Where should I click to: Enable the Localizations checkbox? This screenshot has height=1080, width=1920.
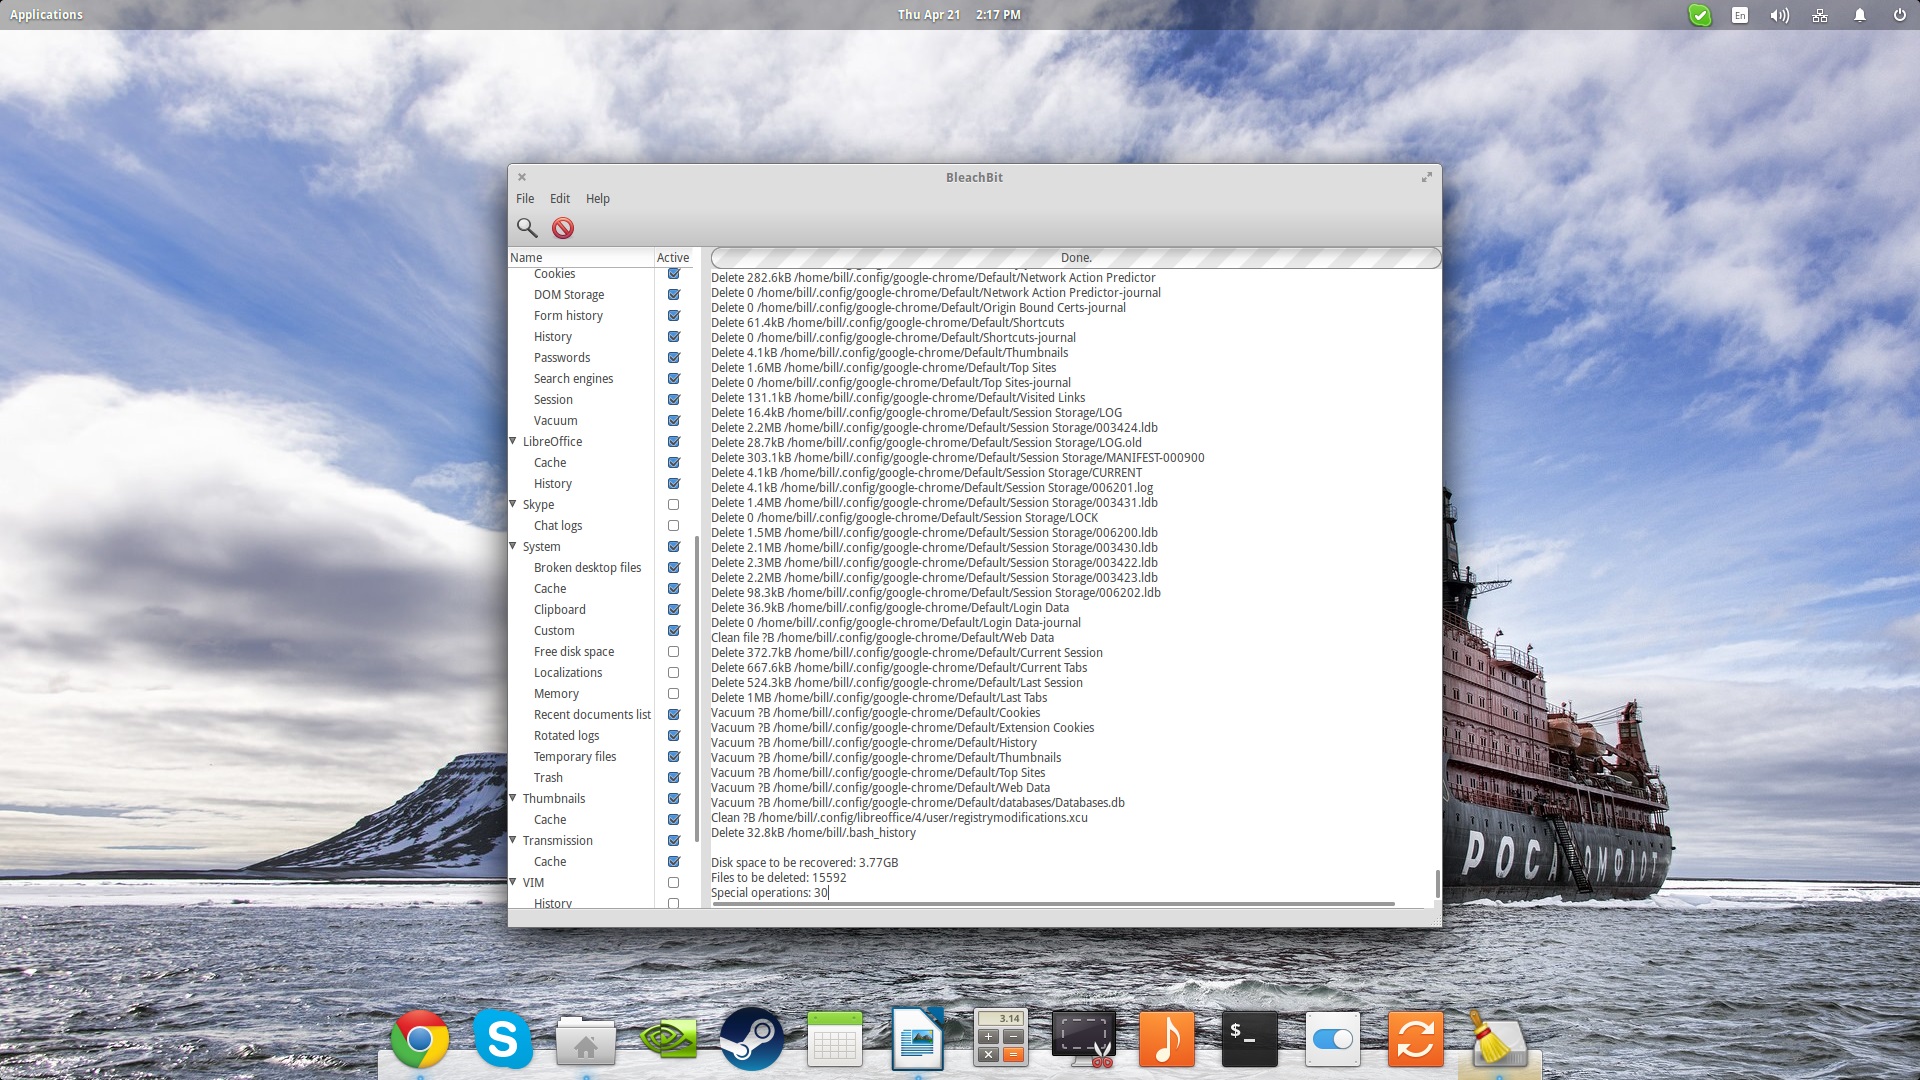674,673
